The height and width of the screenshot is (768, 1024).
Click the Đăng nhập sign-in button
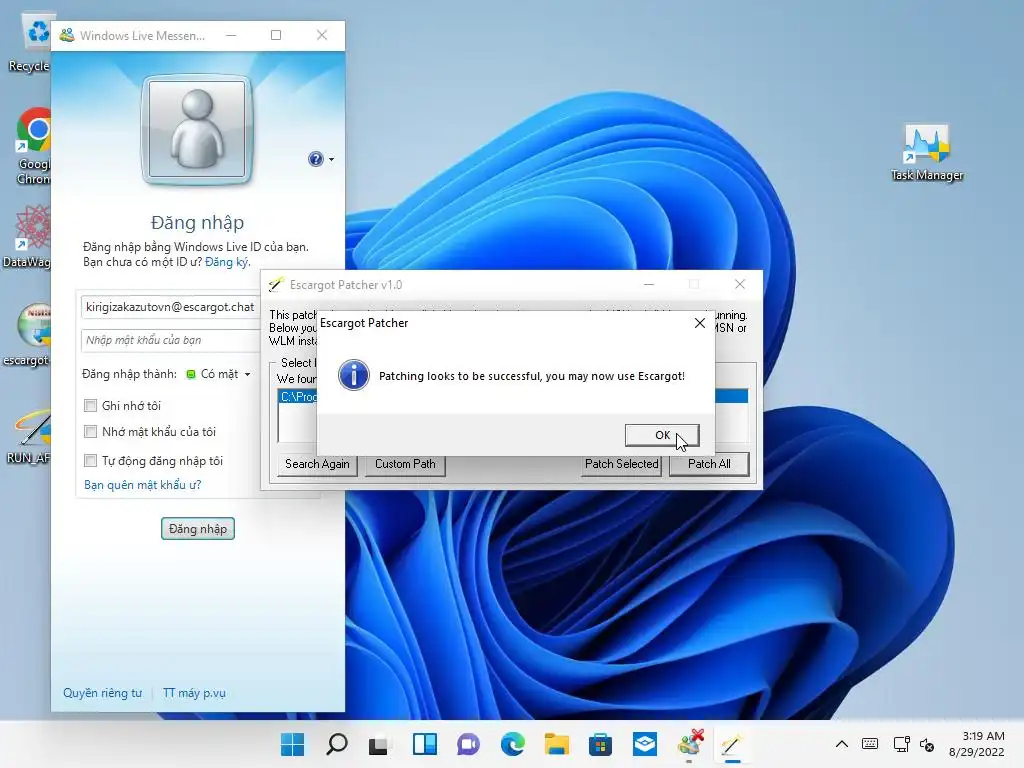tap(197, 528)
